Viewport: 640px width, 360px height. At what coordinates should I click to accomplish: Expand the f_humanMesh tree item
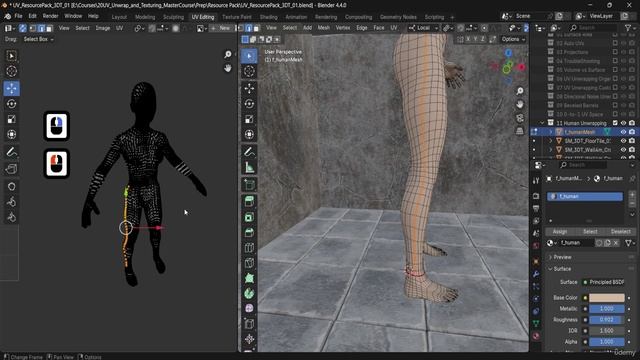click(x=551, y=132)
